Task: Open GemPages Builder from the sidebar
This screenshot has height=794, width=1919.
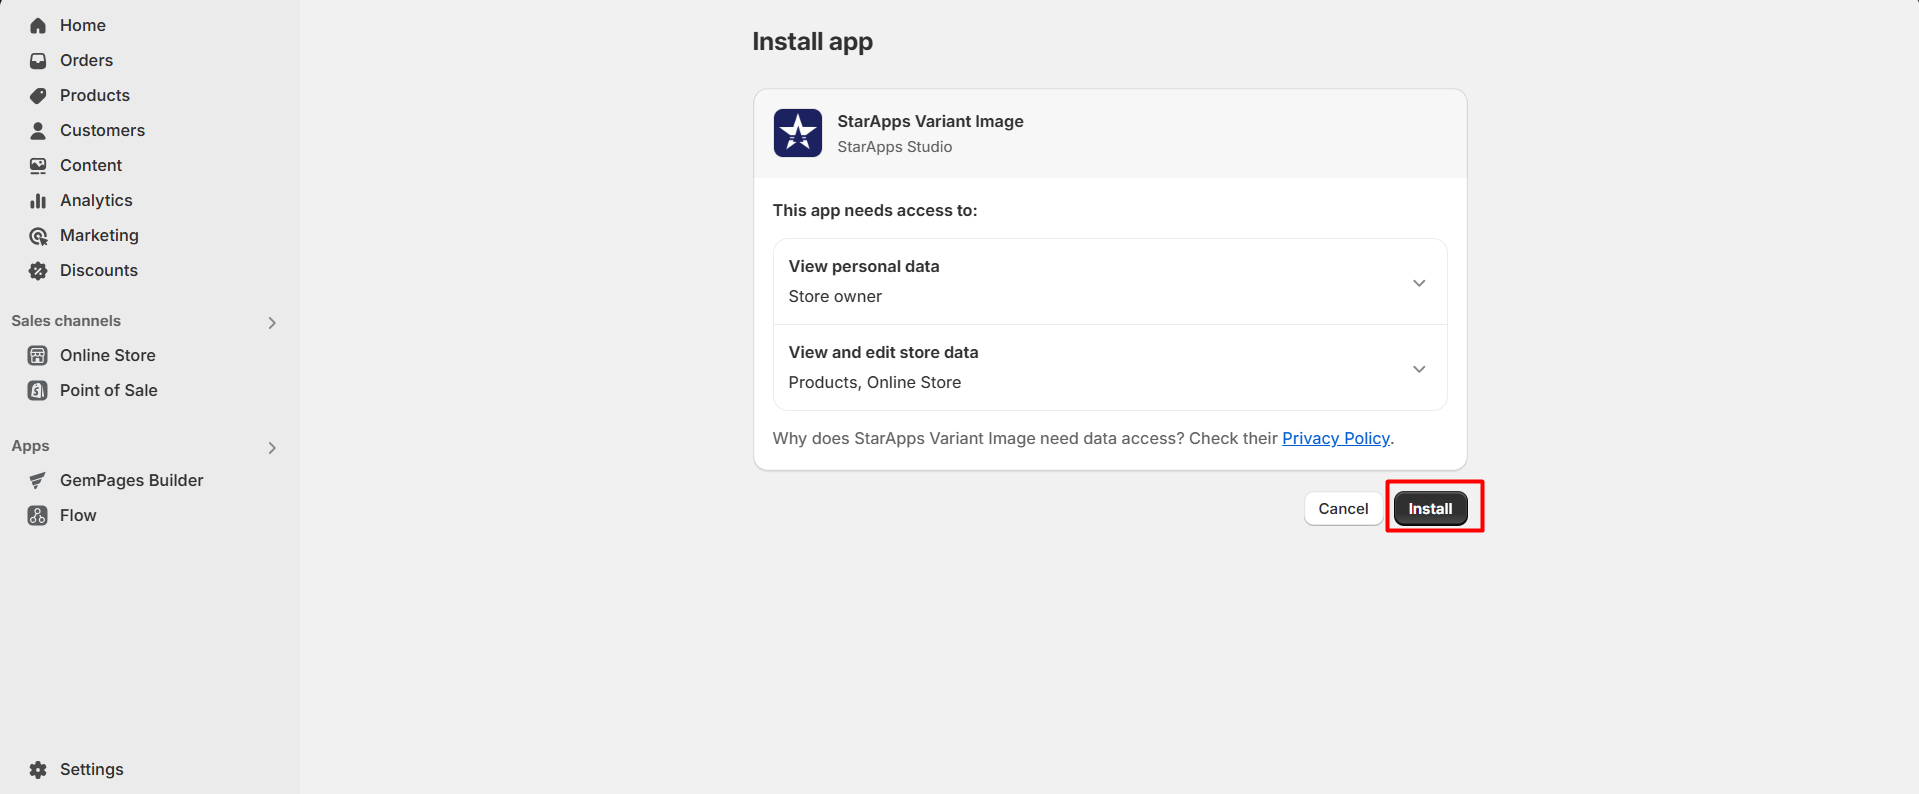Action: coord(130,480)
